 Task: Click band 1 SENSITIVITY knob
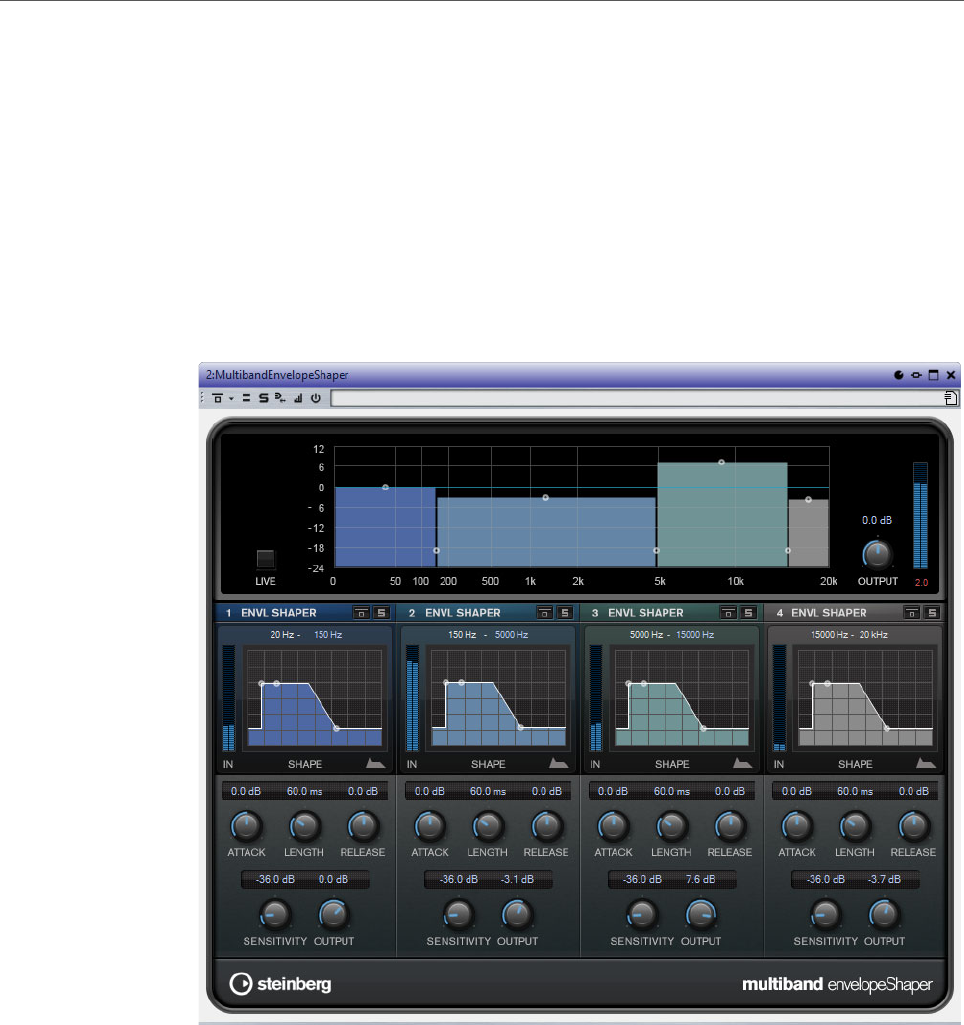click(x=274, y=915)
